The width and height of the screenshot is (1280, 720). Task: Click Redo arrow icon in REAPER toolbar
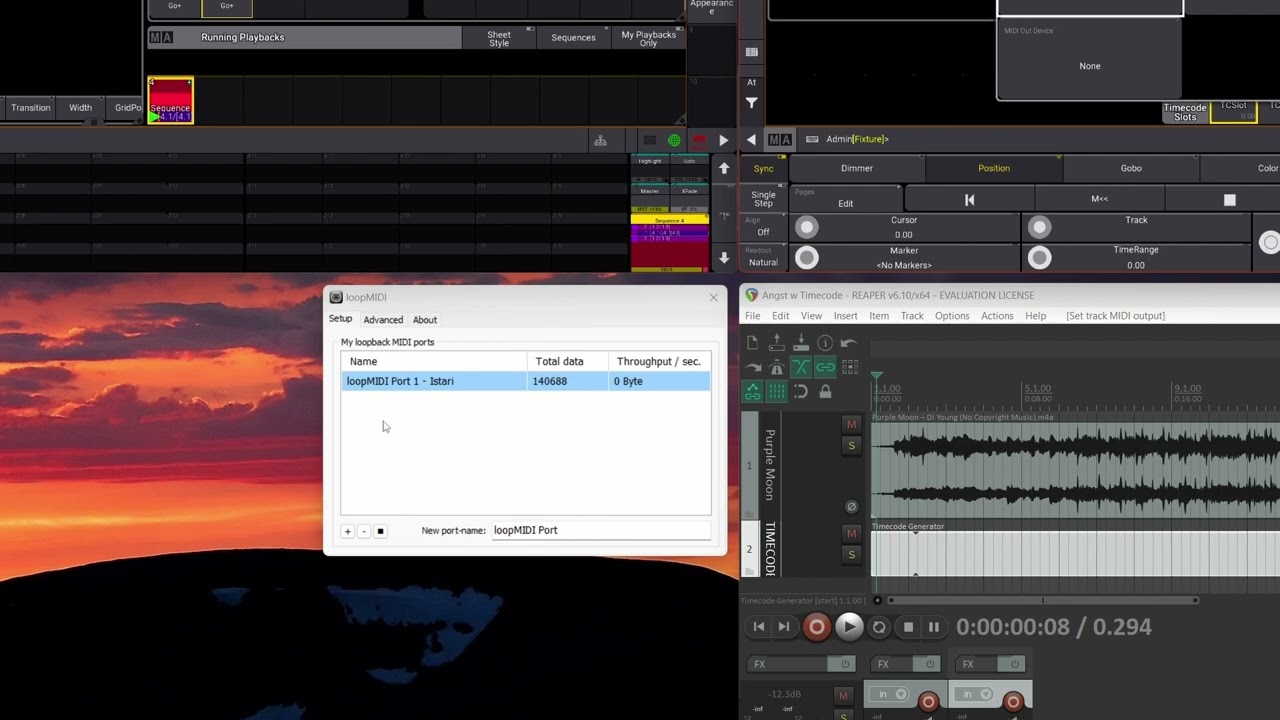coord(753,367)
